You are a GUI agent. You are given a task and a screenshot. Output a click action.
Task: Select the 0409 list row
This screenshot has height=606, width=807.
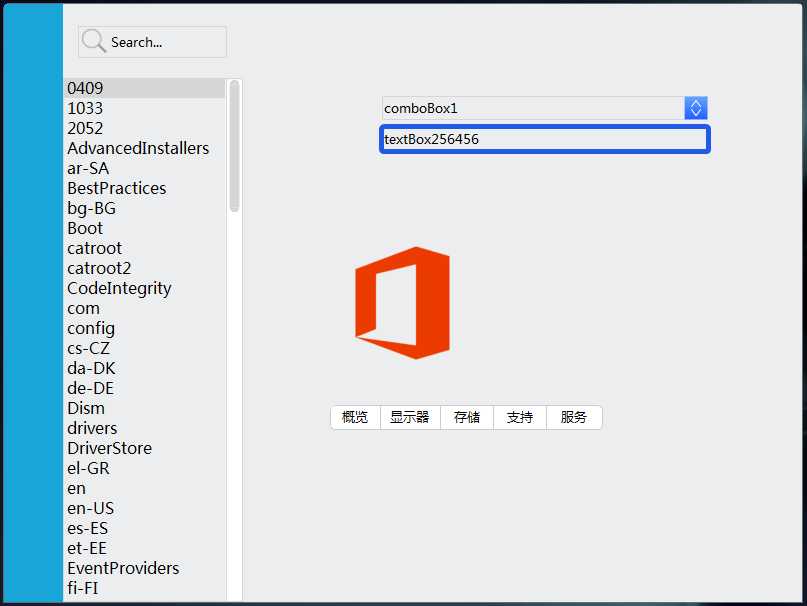pyautogui.click(x=145, y=88)
